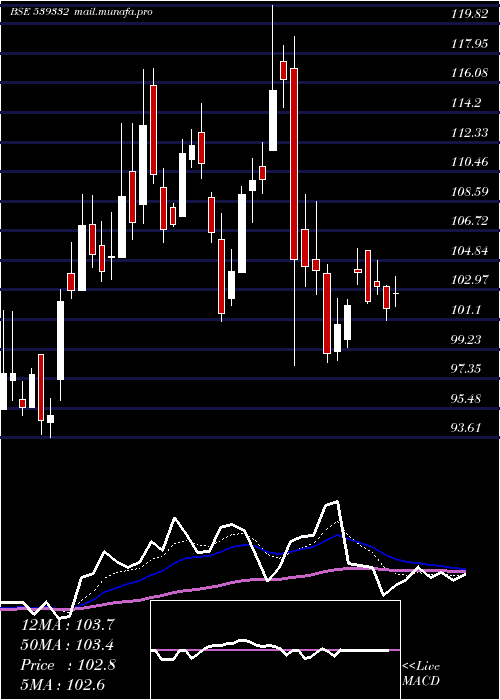Click the 117.95 price axis label
Image resolution: width=500 pixels, height=700 pixels.
point(469,44)
